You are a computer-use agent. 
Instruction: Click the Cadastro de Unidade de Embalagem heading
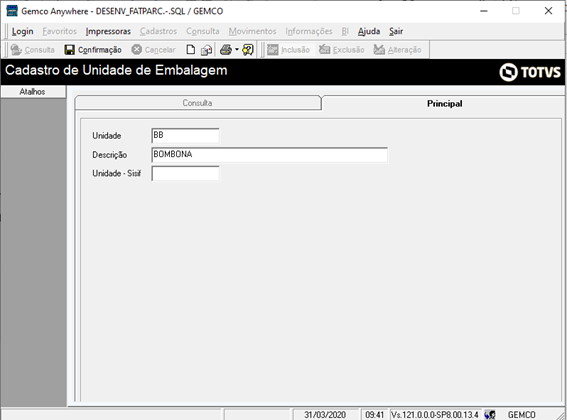(x=116, y=70)
